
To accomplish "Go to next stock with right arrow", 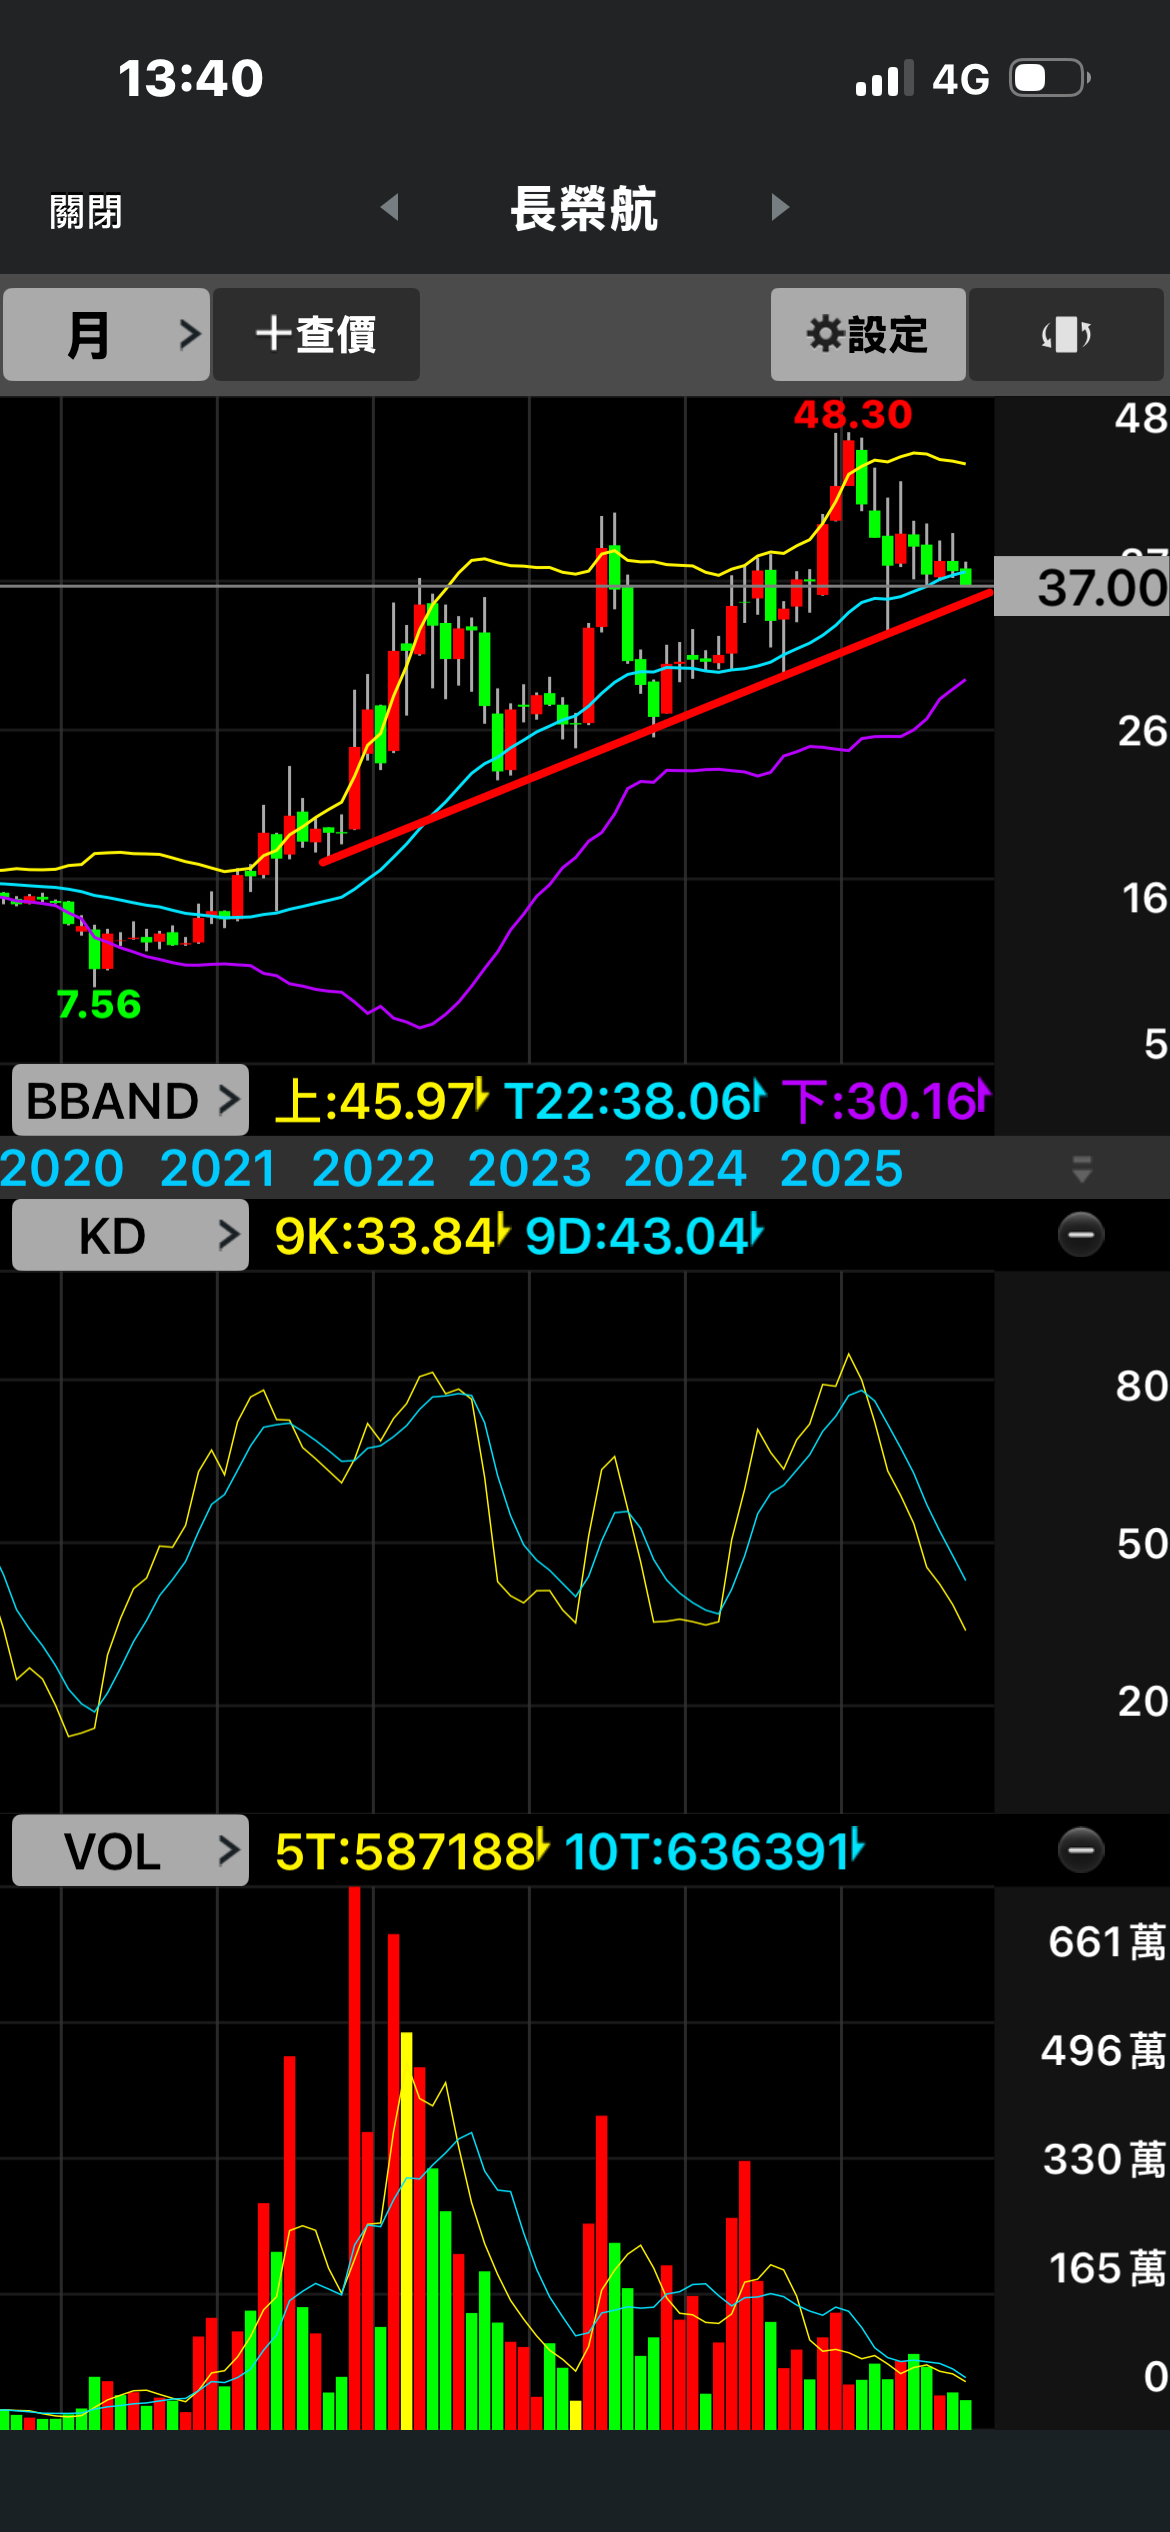I will (x=780, y=207).
